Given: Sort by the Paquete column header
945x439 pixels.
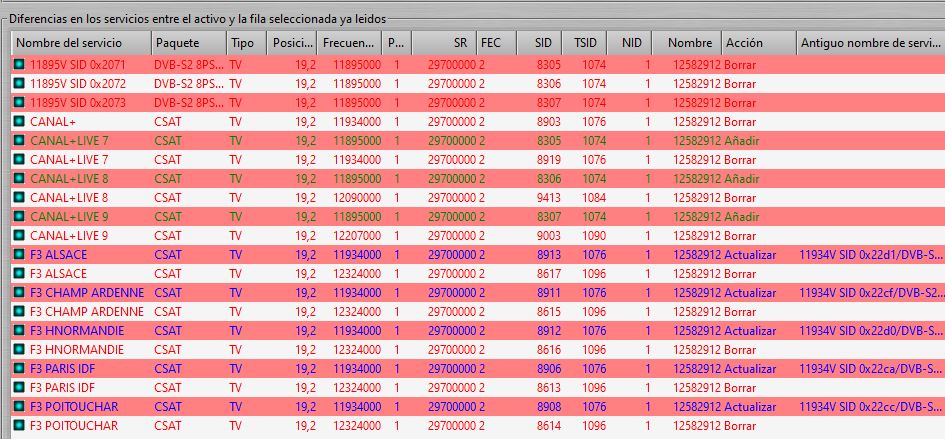Looking at the screenshot, I should pyautogui.click(x=189, y=43).
